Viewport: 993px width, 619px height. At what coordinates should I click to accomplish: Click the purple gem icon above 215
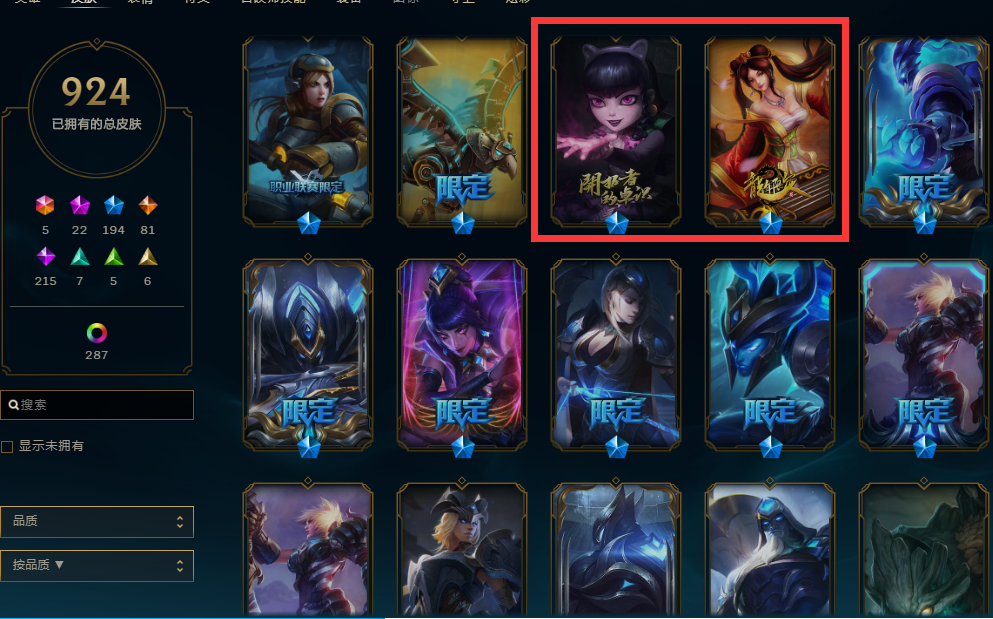point(46,257)
